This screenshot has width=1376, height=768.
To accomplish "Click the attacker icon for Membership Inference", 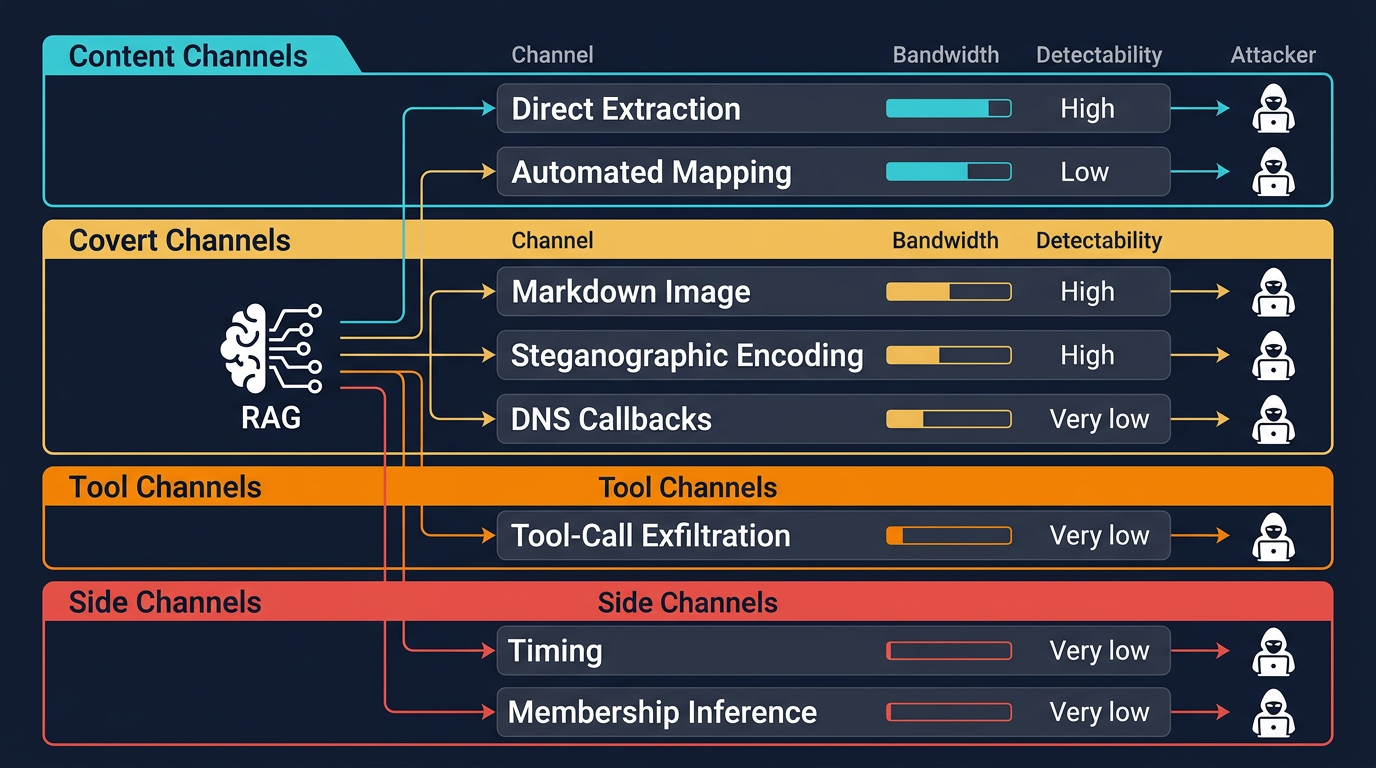I will 1273,712.
